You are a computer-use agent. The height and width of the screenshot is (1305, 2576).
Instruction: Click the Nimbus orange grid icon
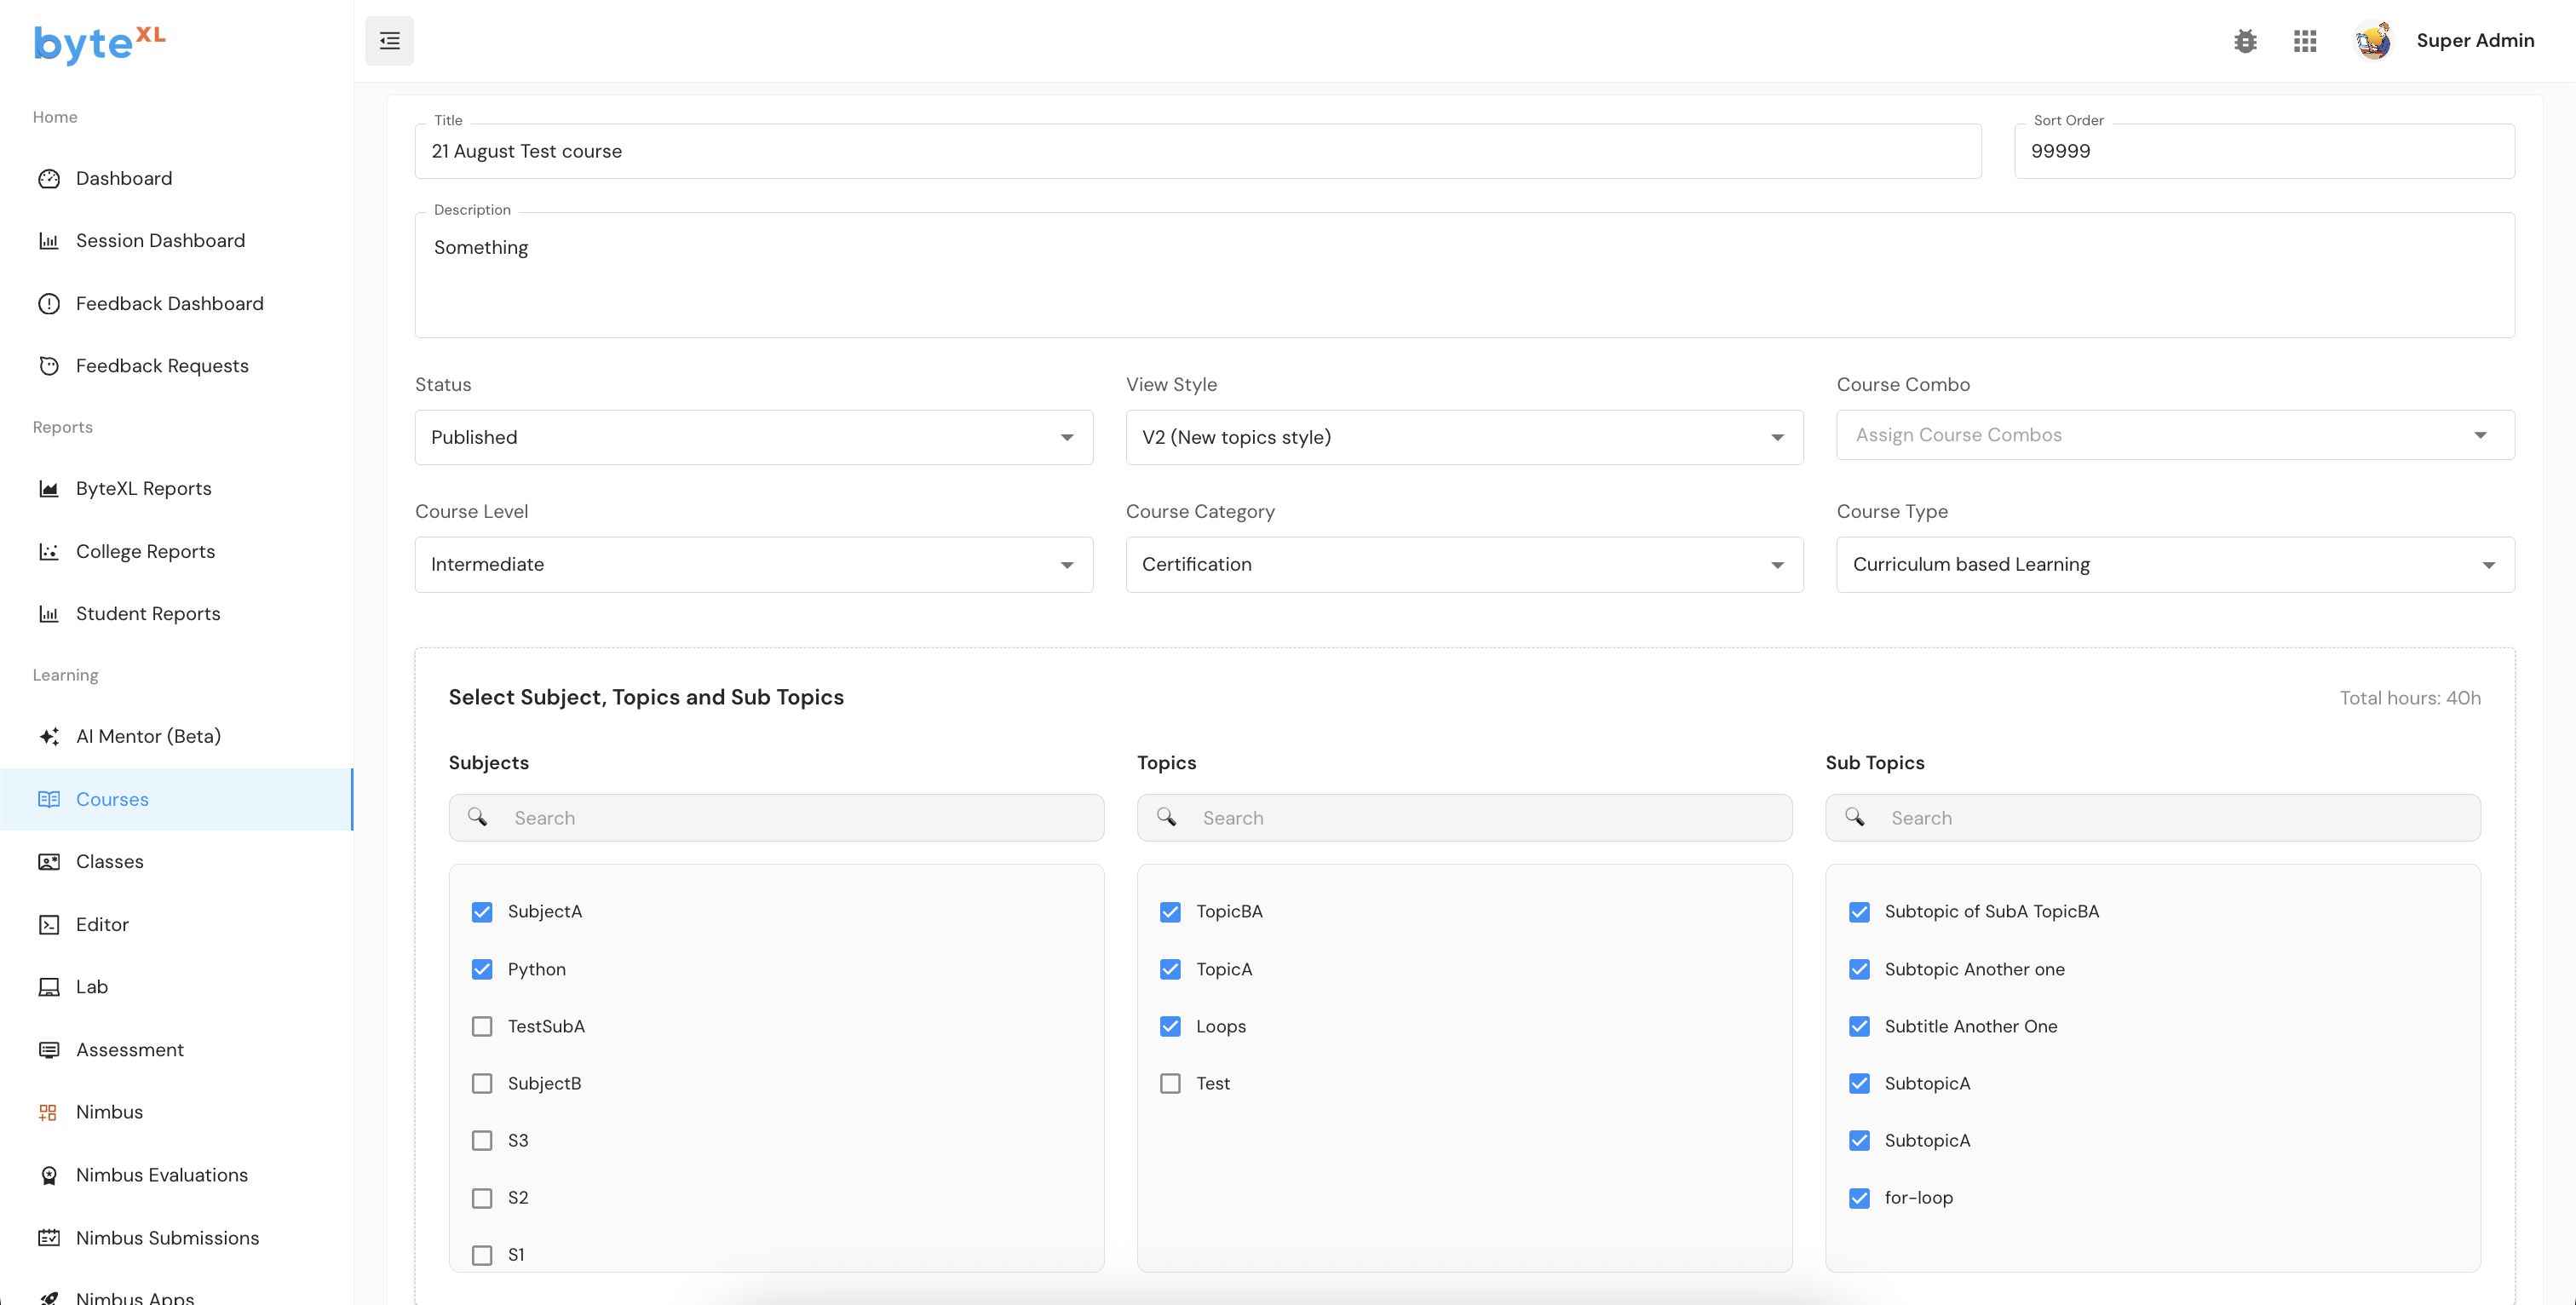tap(48, 1112)
